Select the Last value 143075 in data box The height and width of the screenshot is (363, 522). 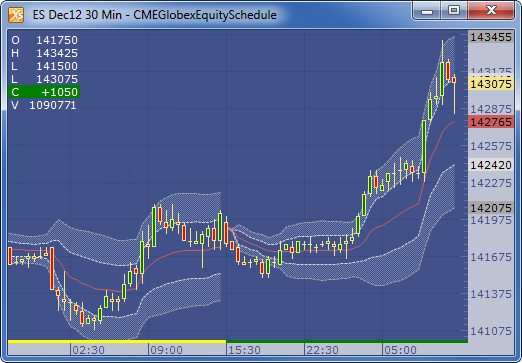(x=57, y=79)
